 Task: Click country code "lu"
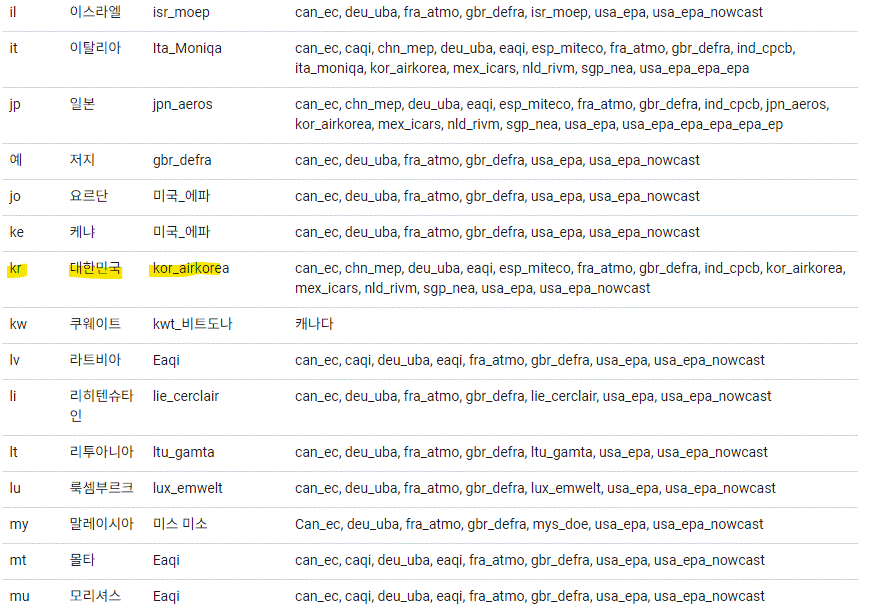(x=15, y=488)
